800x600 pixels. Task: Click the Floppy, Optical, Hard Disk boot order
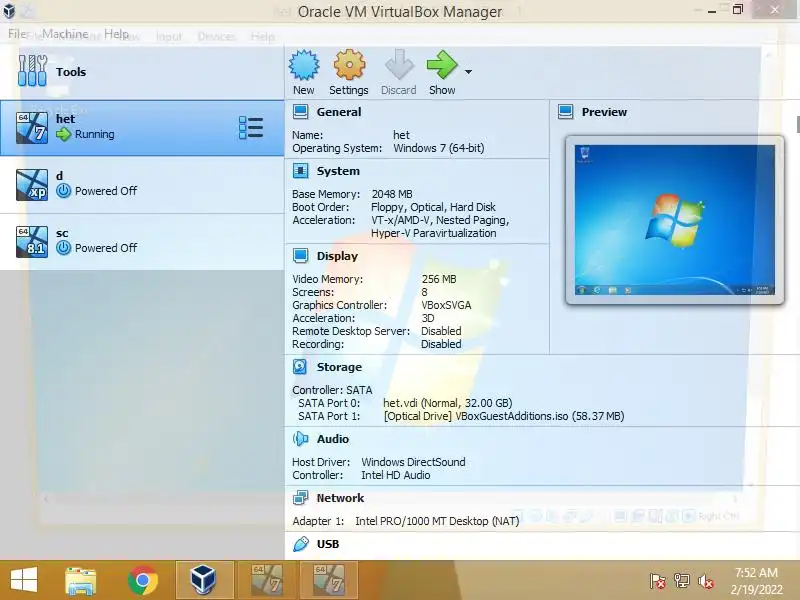[x=433, y=207]
